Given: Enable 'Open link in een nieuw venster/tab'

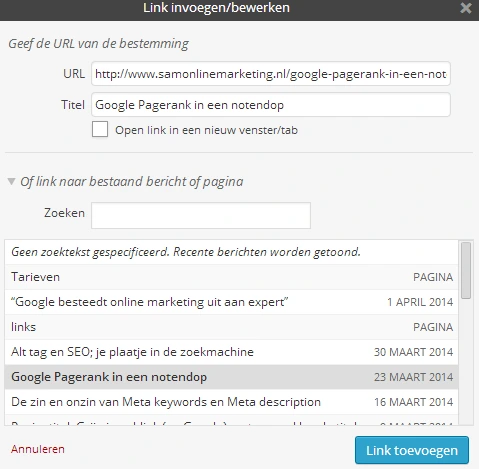Looking at the screenshot, I should (x=100, y=129).
